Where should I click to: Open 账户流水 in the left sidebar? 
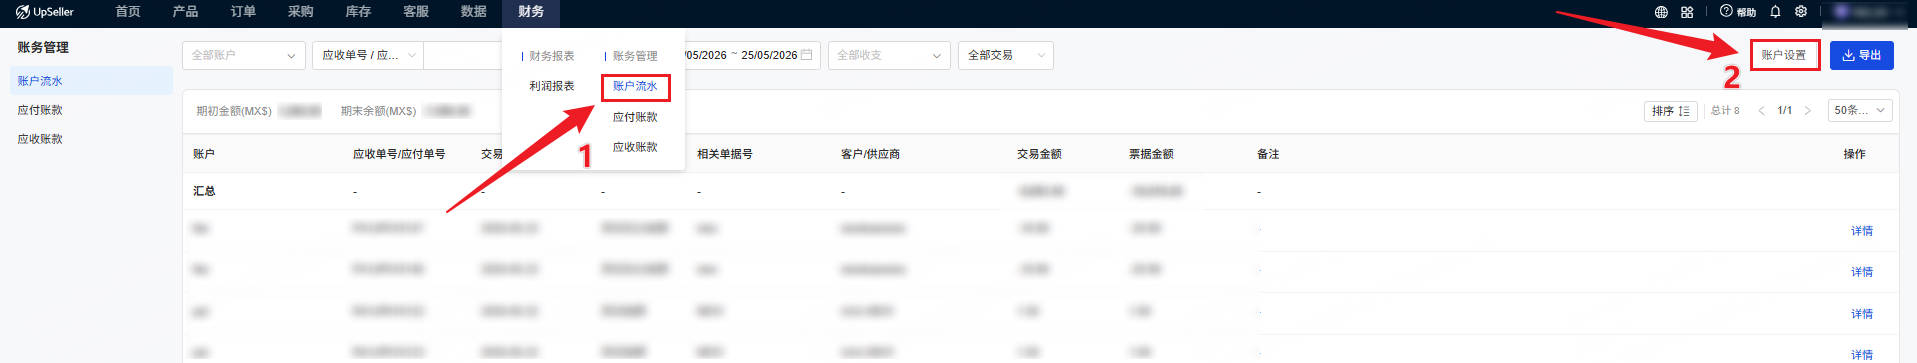[91, 81]
